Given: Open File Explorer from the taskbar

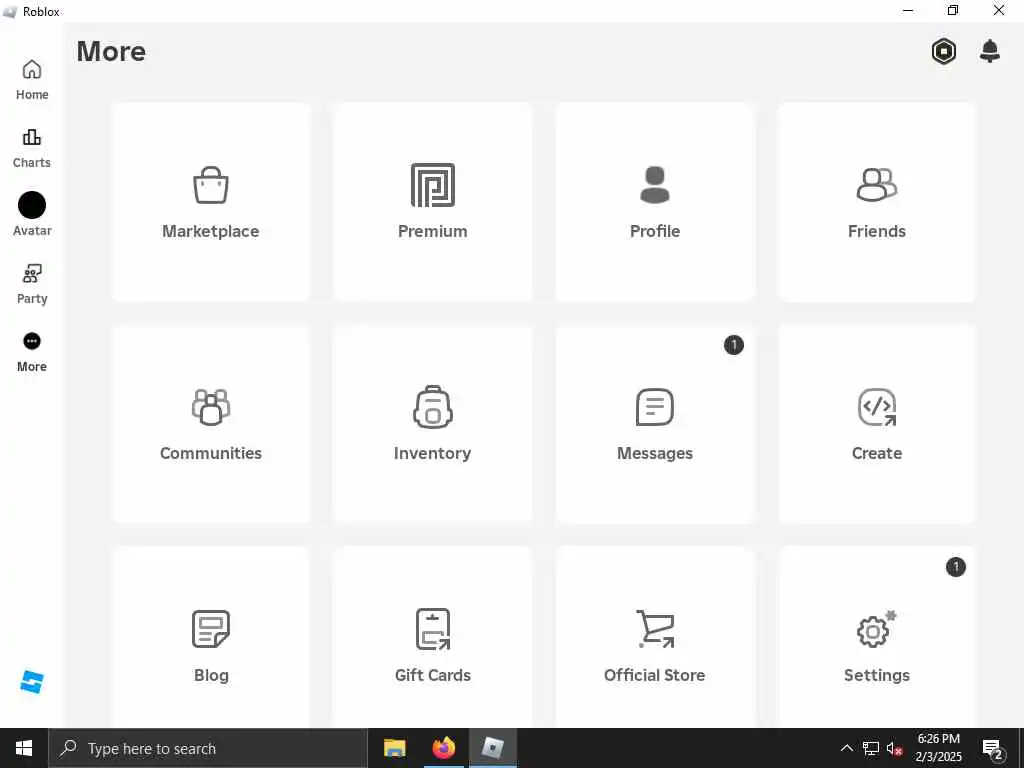Looking at the screenshot, I should tap(394, 748).
